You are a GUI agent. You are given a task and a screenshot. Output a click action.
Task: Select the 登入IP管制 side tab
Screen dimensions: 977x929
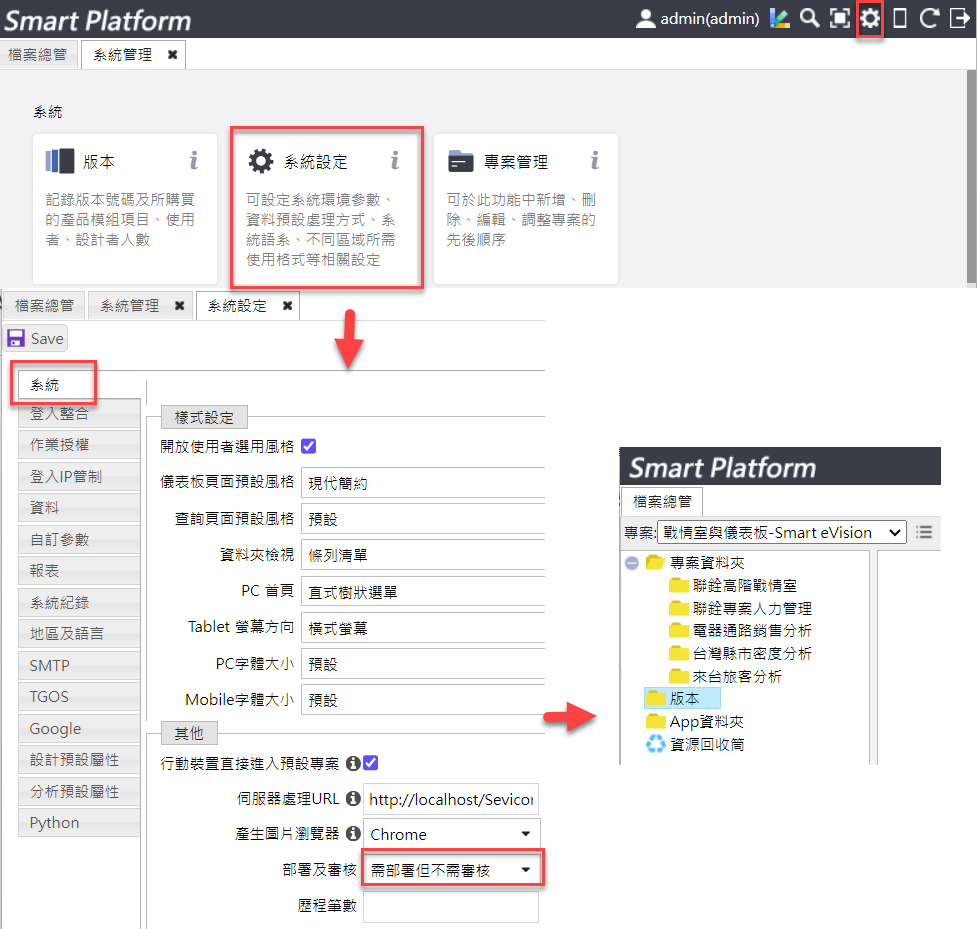[79, 477]
